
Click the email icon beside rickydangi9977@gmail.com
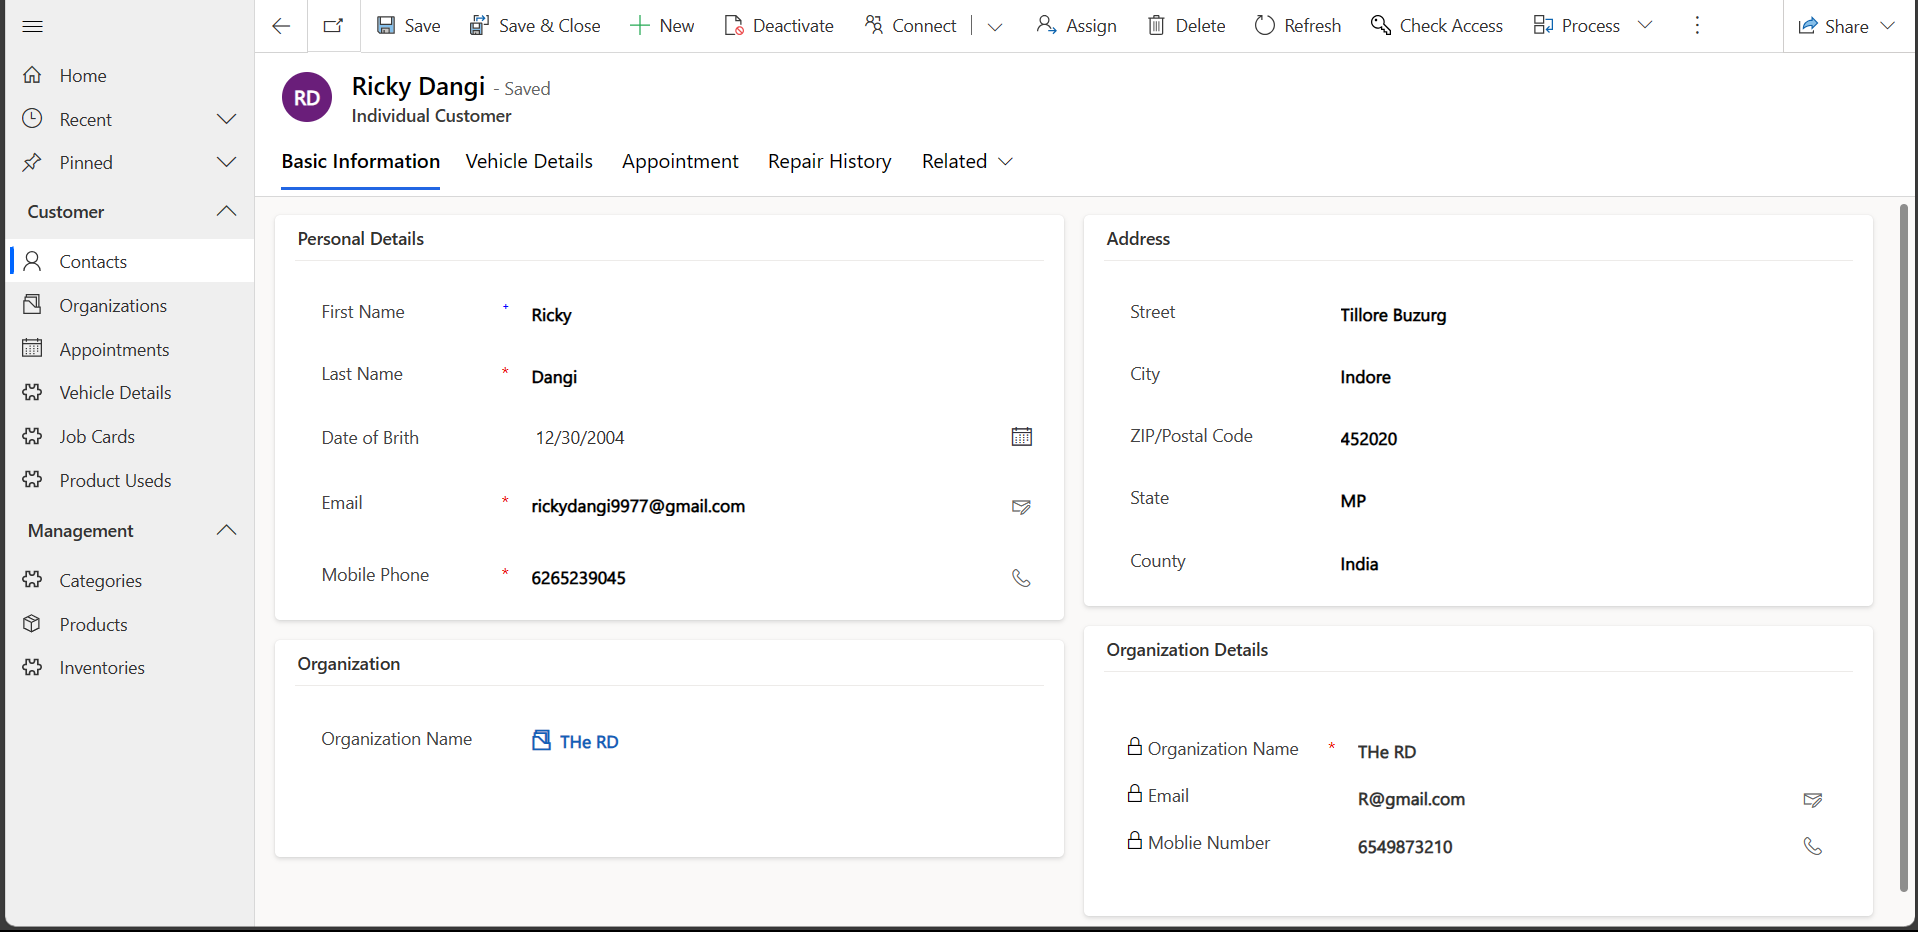click(1021, 507)
